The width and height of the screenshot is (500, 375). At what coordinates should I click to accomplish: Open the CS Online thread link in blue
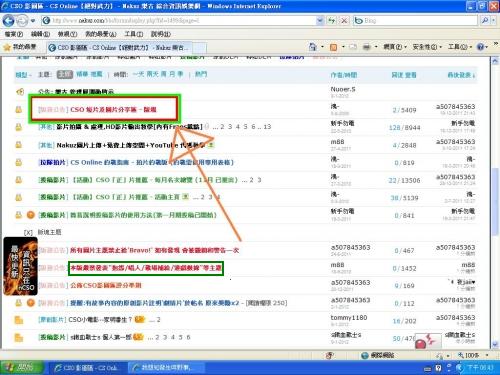pyautogui.click(x=152, y=162)
